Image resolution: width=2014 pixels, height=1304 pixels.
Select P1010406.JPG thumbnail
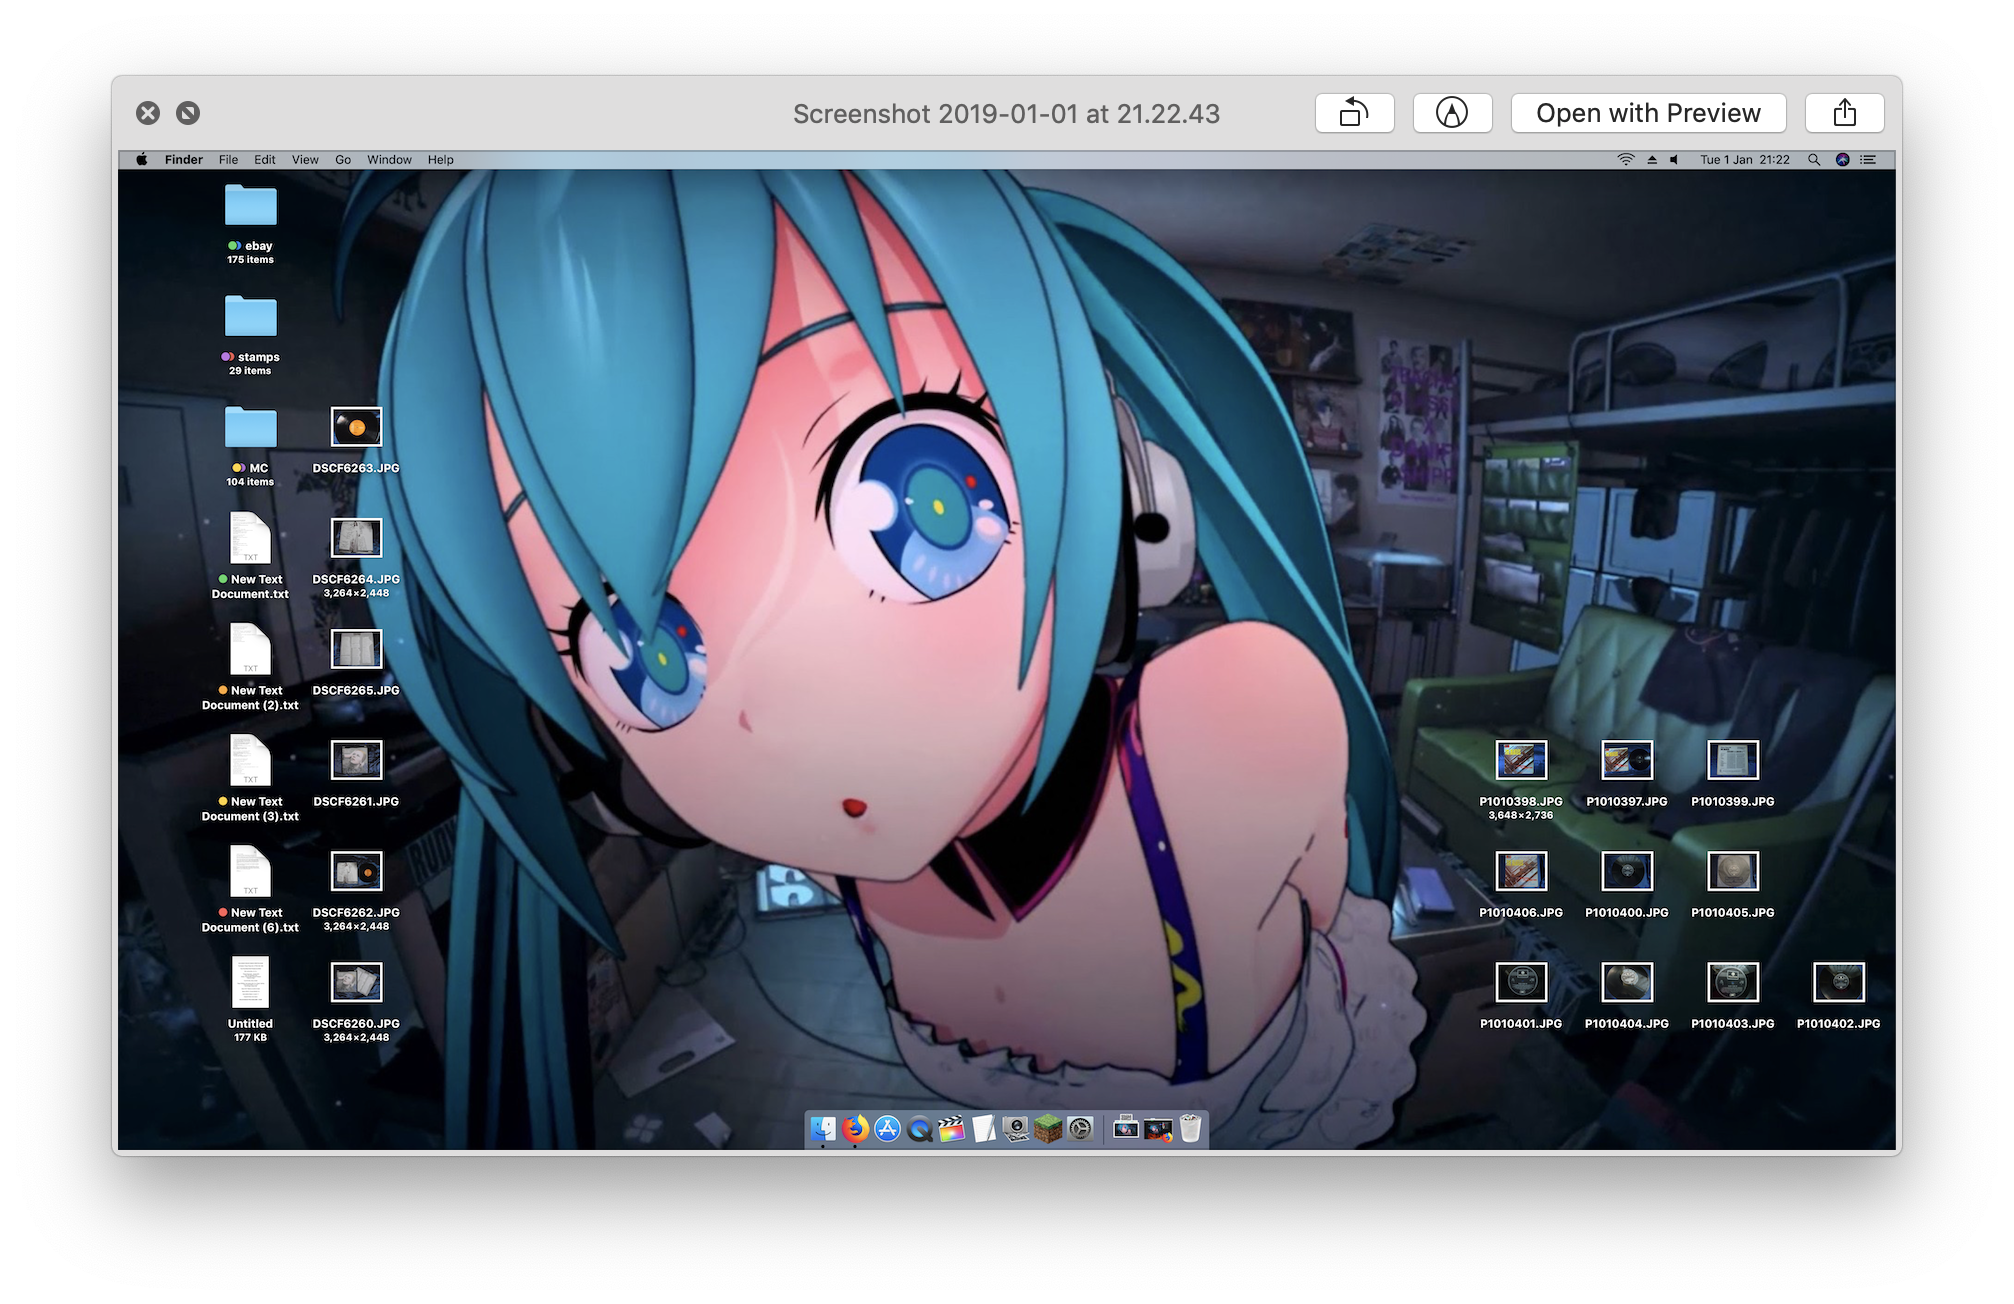point(1521,871)
